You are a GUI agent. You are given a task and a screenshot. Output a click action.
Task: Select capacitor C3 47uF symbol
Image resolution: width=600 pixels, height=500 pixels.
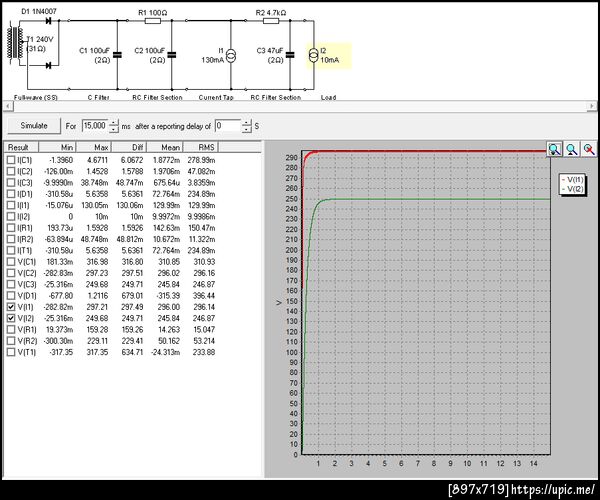[290, 55]
